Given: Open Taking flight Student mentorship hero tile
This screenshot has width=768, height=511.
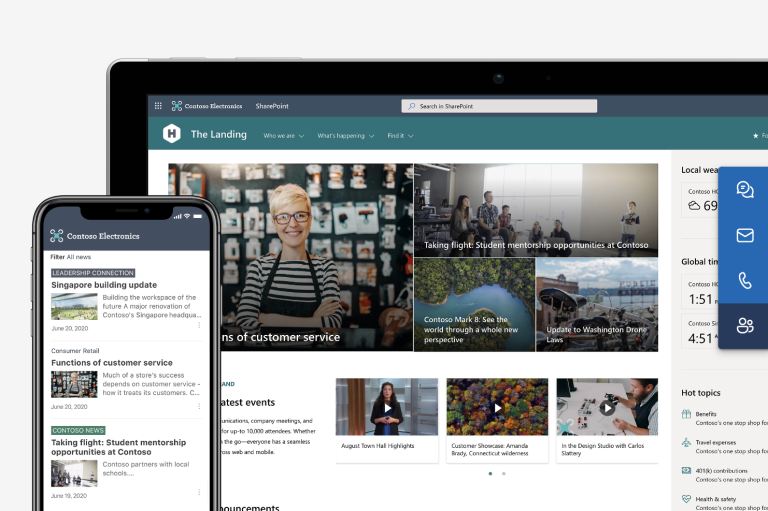Looking at the screenshot, I should [x=536, y=210].
